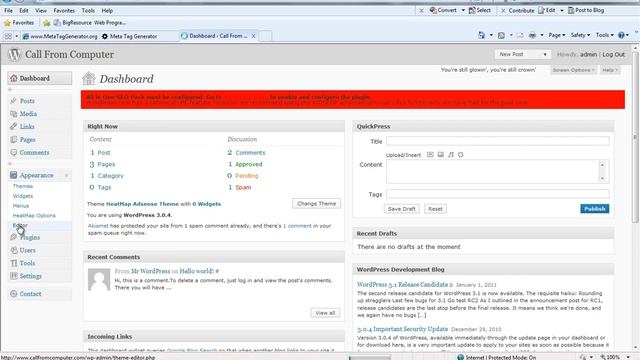Switch to www.MetaTagGenerator.org tab
Screen dimensions: 640x360
point(60,36)
